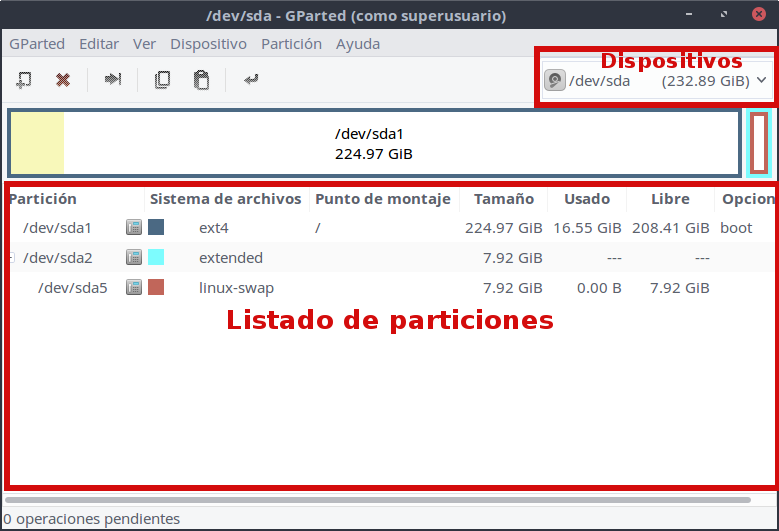Viewport: 779px width, 531px height.
Task: Click the ext4 blue color swatch
Action: click(156, 228)
